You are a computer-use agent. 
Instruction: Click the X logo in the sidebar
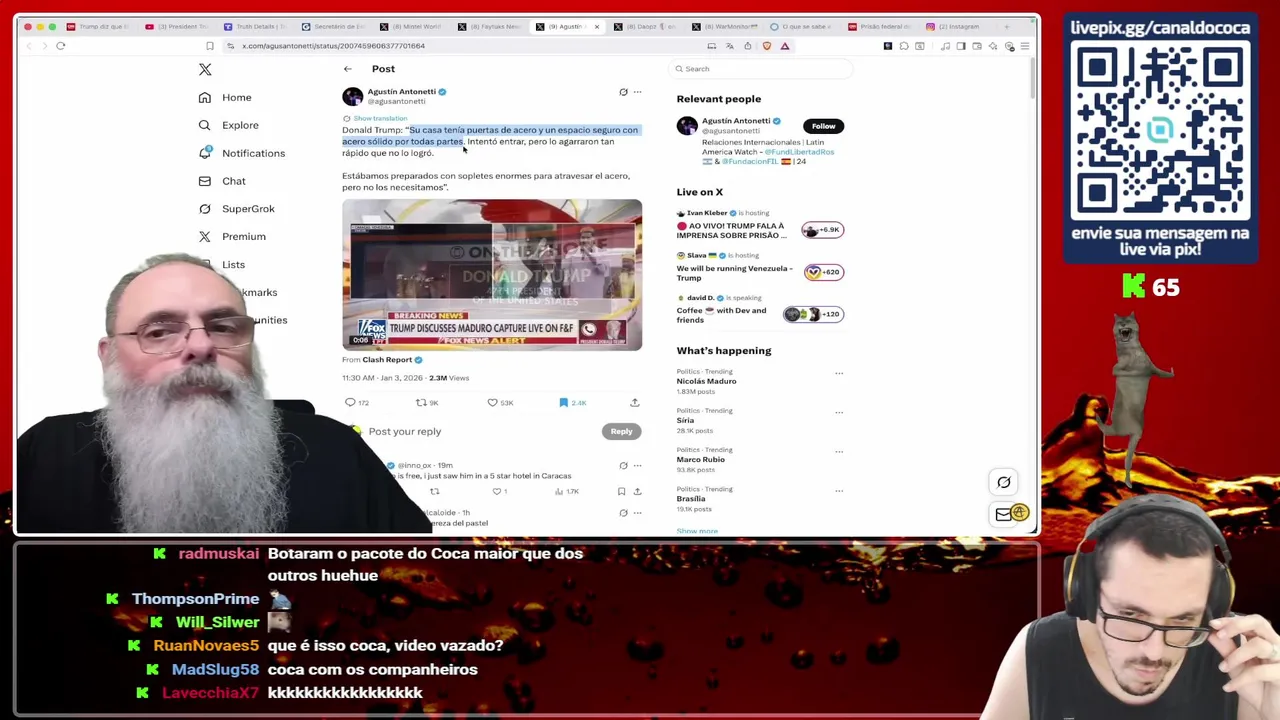(x=205, y=69)
